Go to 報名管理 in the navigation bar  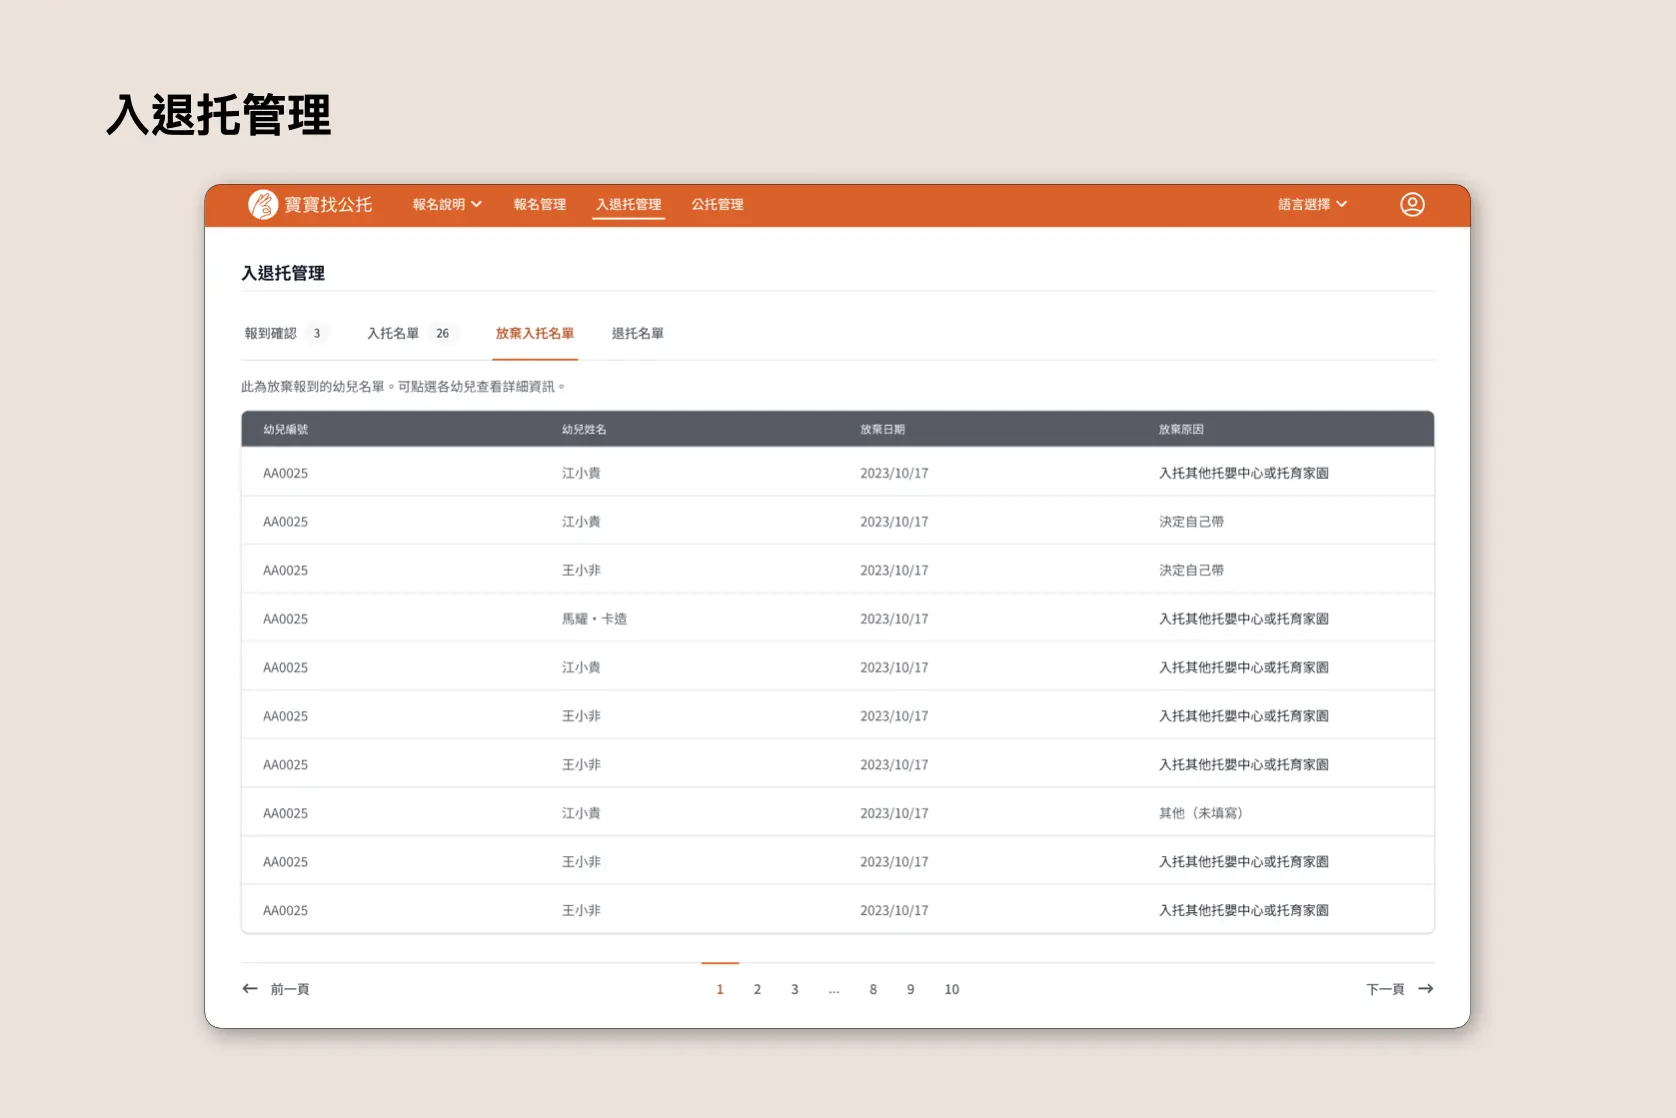(538, 204)
